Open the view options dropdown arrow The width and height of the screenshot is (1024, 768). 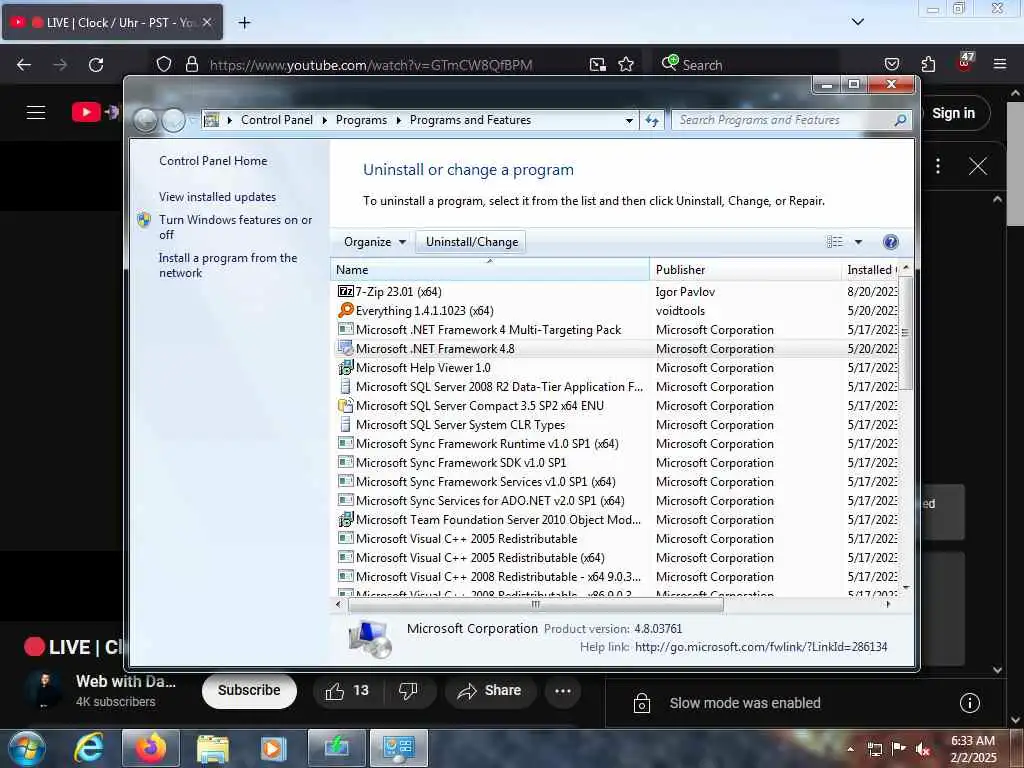tap(858, 242)
